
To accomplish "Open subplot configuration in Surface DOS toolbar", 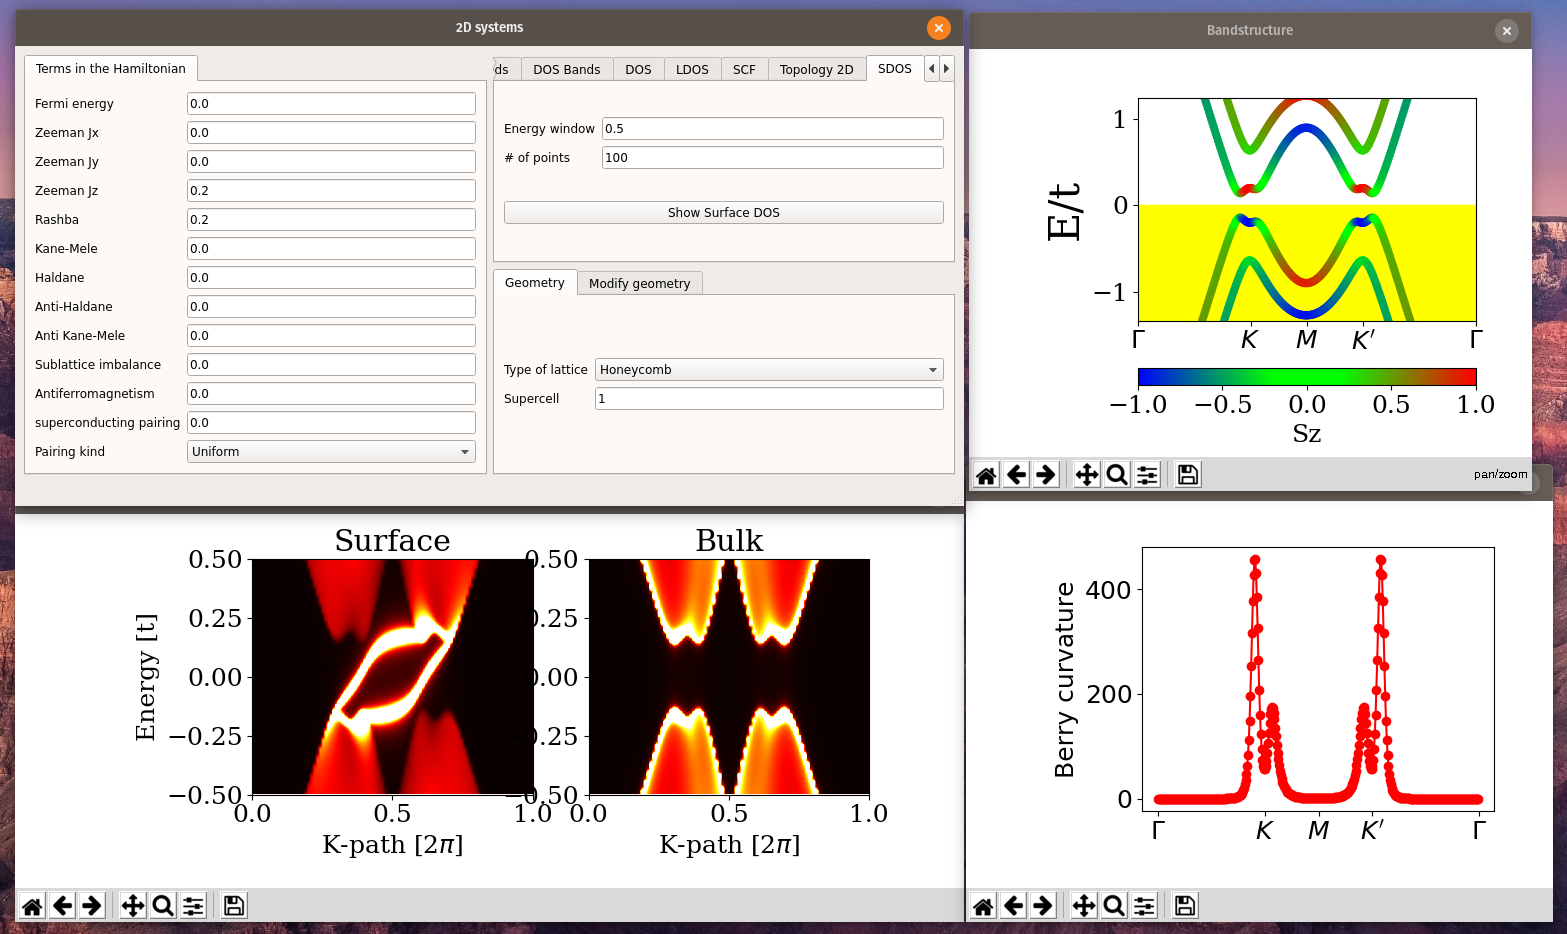I will [193, 906].
